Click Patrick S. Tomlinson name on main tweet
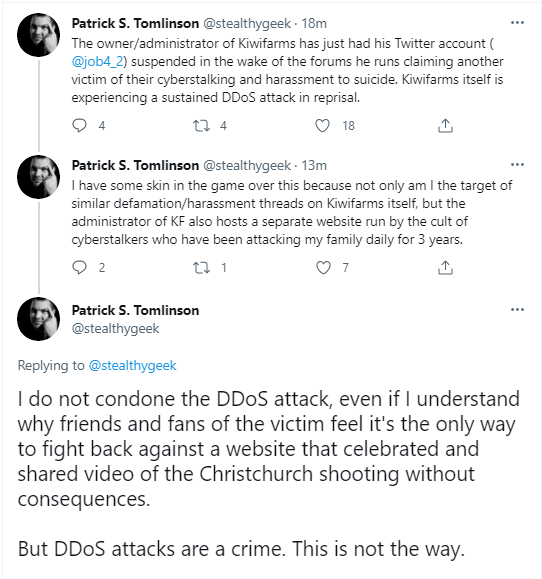The height and width of the screenshot is (579, 542). pyautogui.click(x=136, y=311)
